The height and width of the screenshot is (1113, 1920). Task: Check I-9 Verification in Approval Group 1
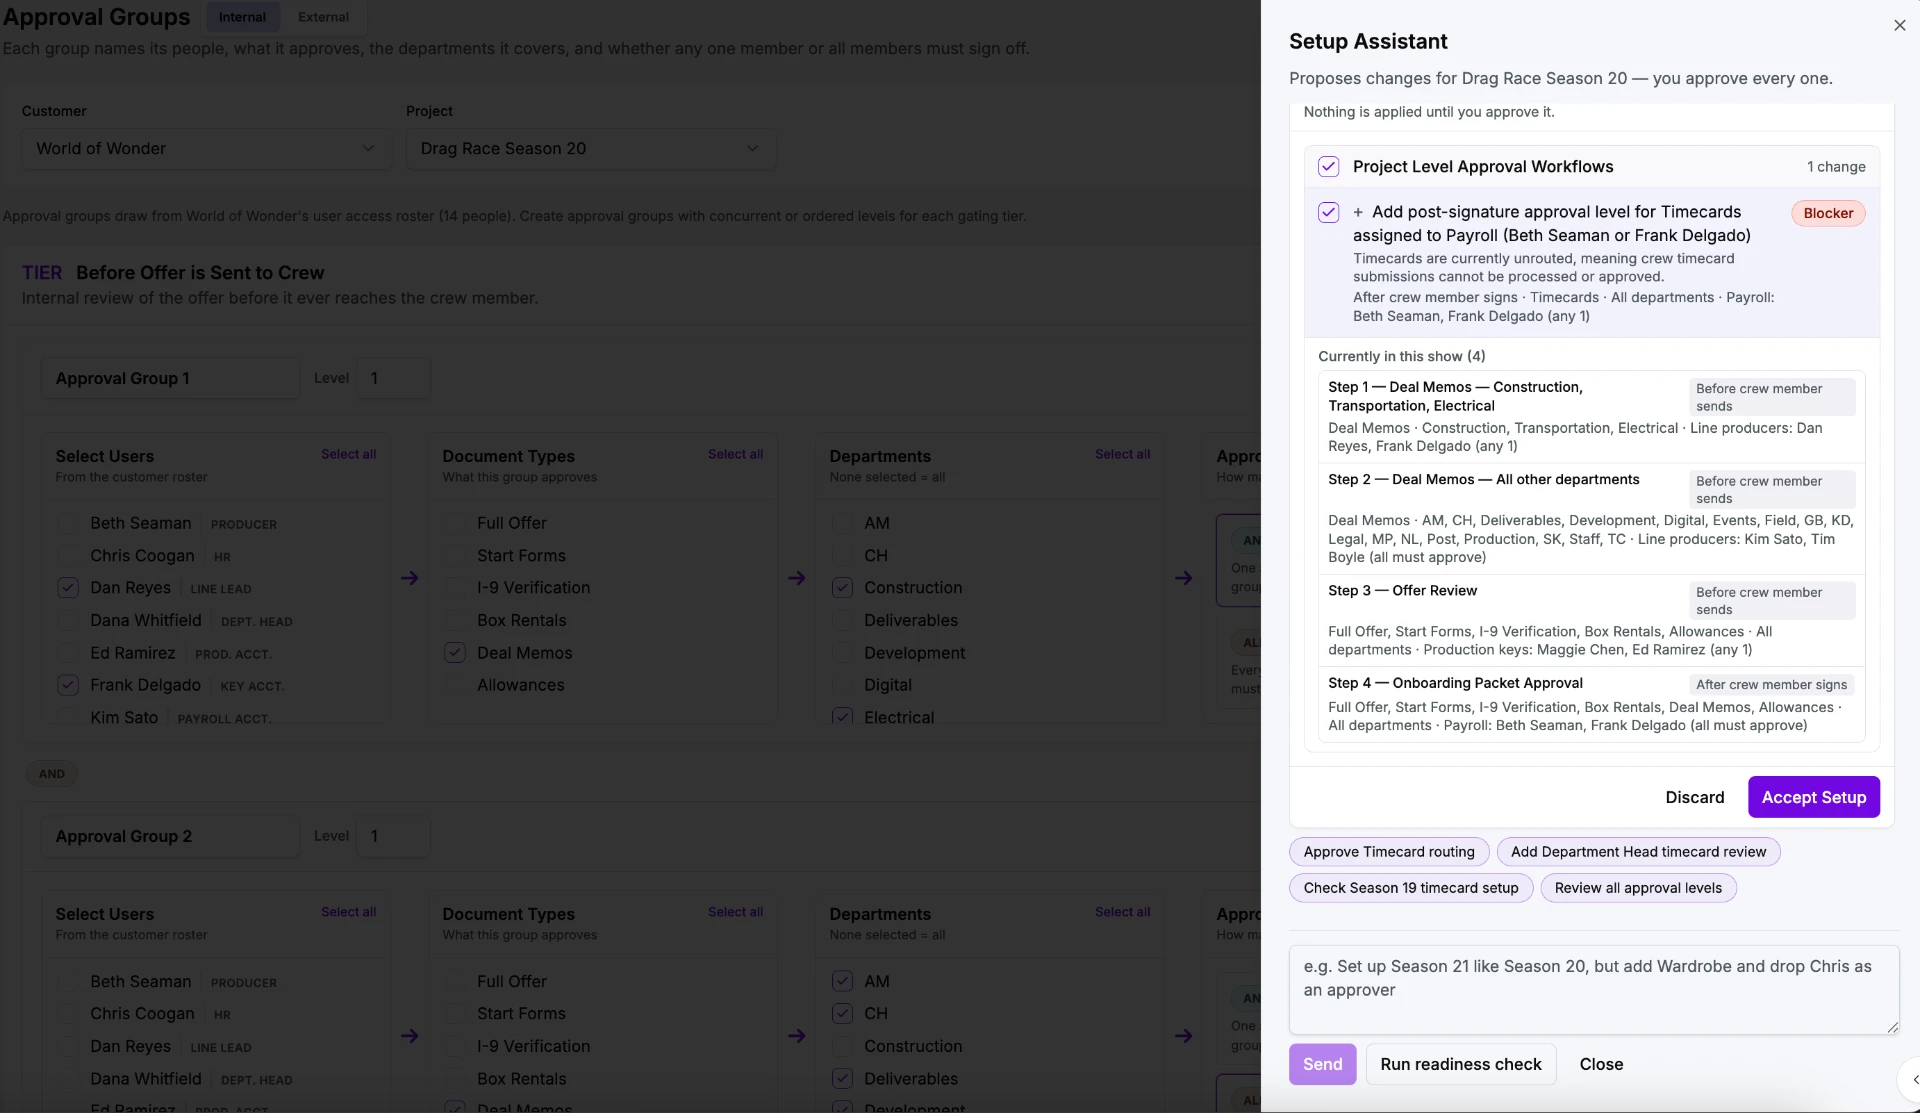coord(454,588)
